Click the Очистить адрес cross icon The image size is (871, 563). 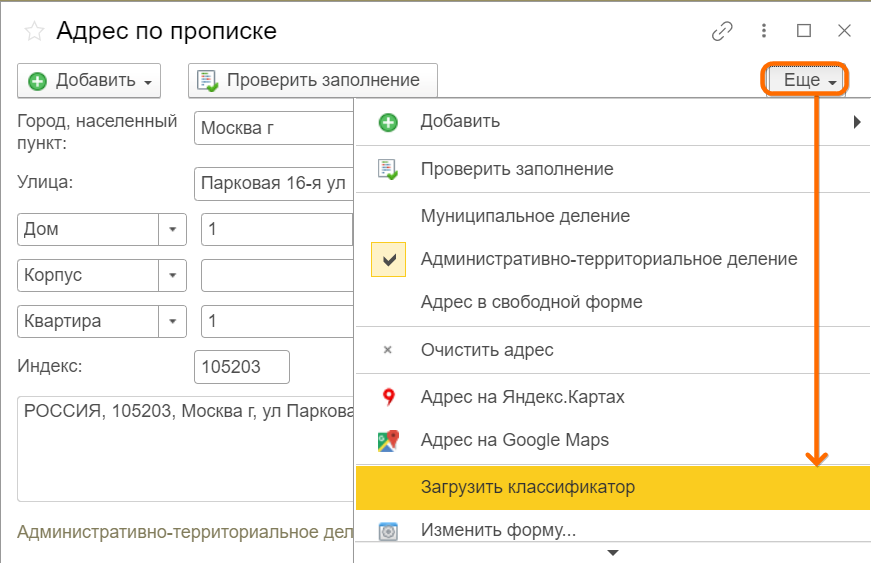388,351
